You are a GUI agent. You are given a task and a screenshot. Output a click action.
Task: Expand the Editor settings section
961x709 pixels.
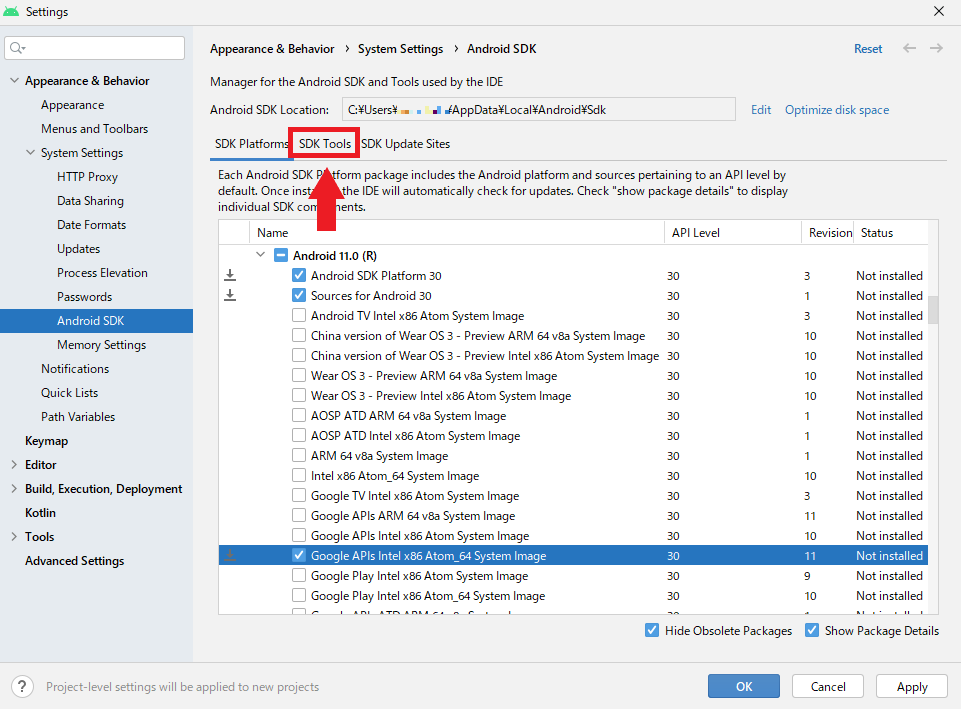[14, 464]
